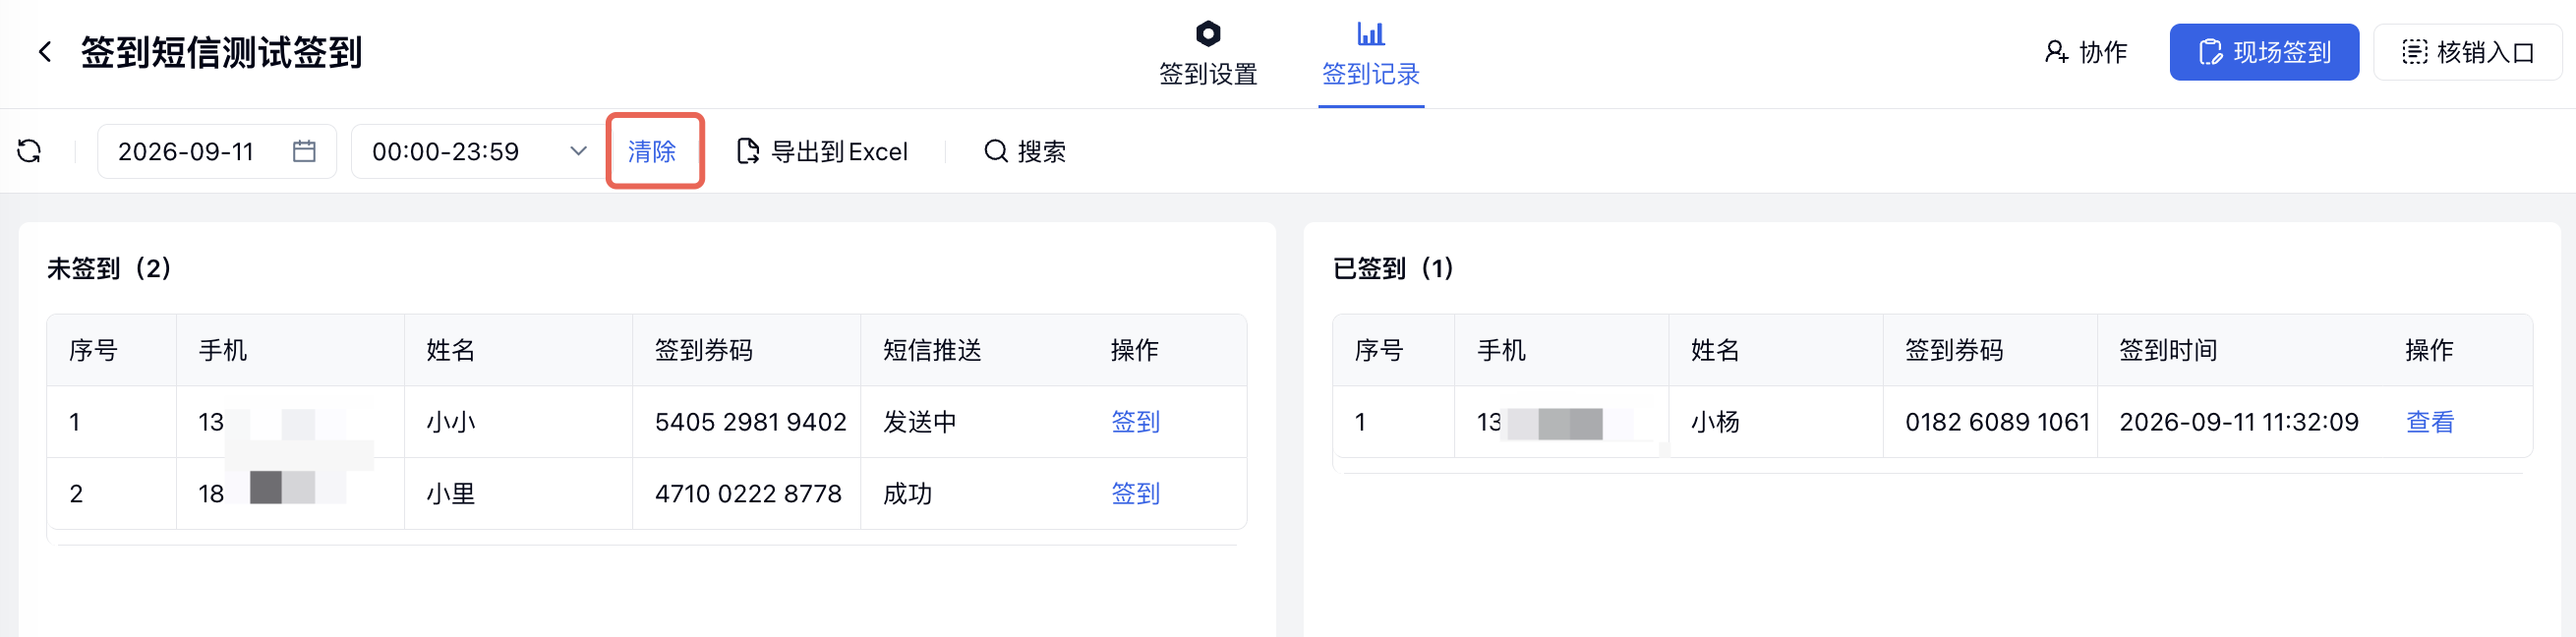Screen dimensions: 2576x637
Task: Switch to 签到设置 tab
Action: [1208, 55]
